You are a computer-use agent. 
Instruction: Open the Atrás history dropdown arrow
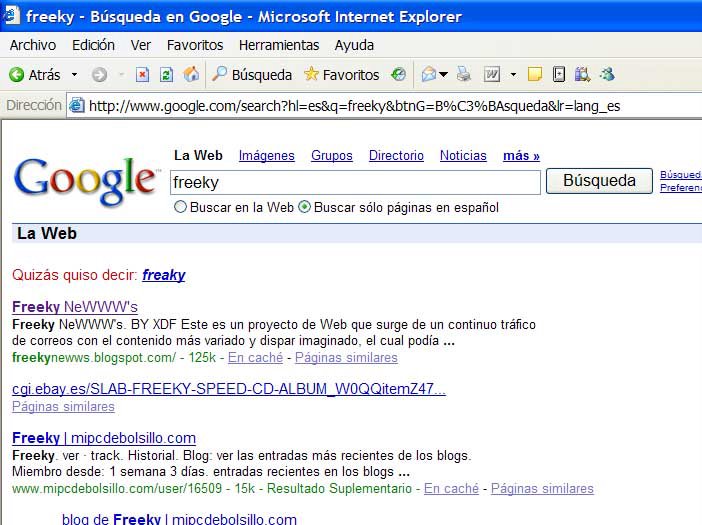click(74, 75)
